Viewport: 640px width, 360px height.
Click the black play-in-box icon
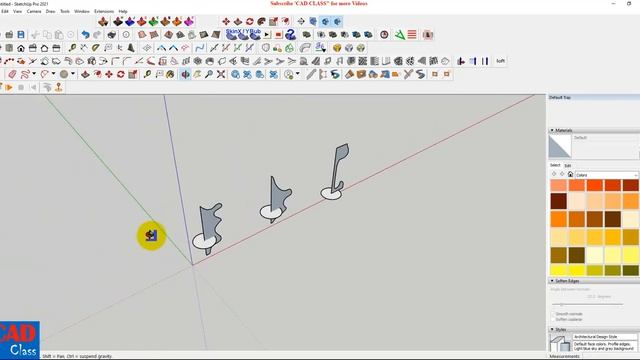pyautogui.click(x=267, y=35)
